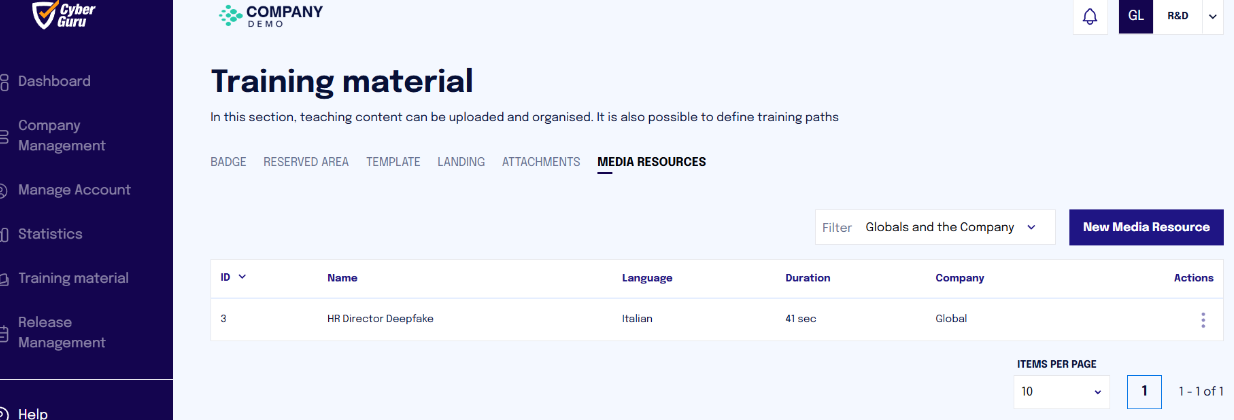Open the Help section
This screenshot has height=420, width=1234.
click(x=33, y=413)
